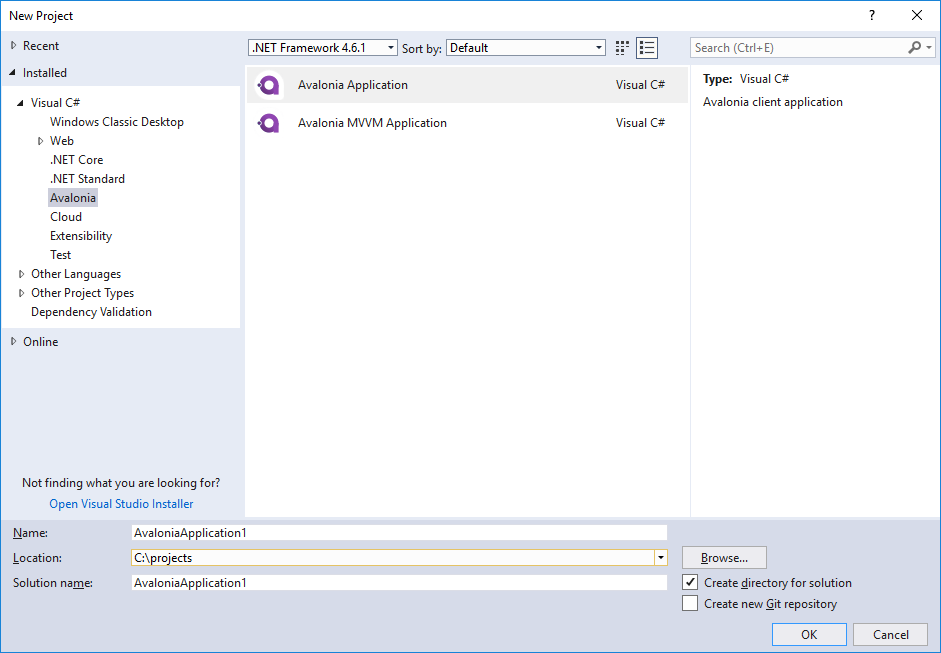Screen dimensions: 941x653
Task: Click the search magnifier icon
Action: (914, 47)
